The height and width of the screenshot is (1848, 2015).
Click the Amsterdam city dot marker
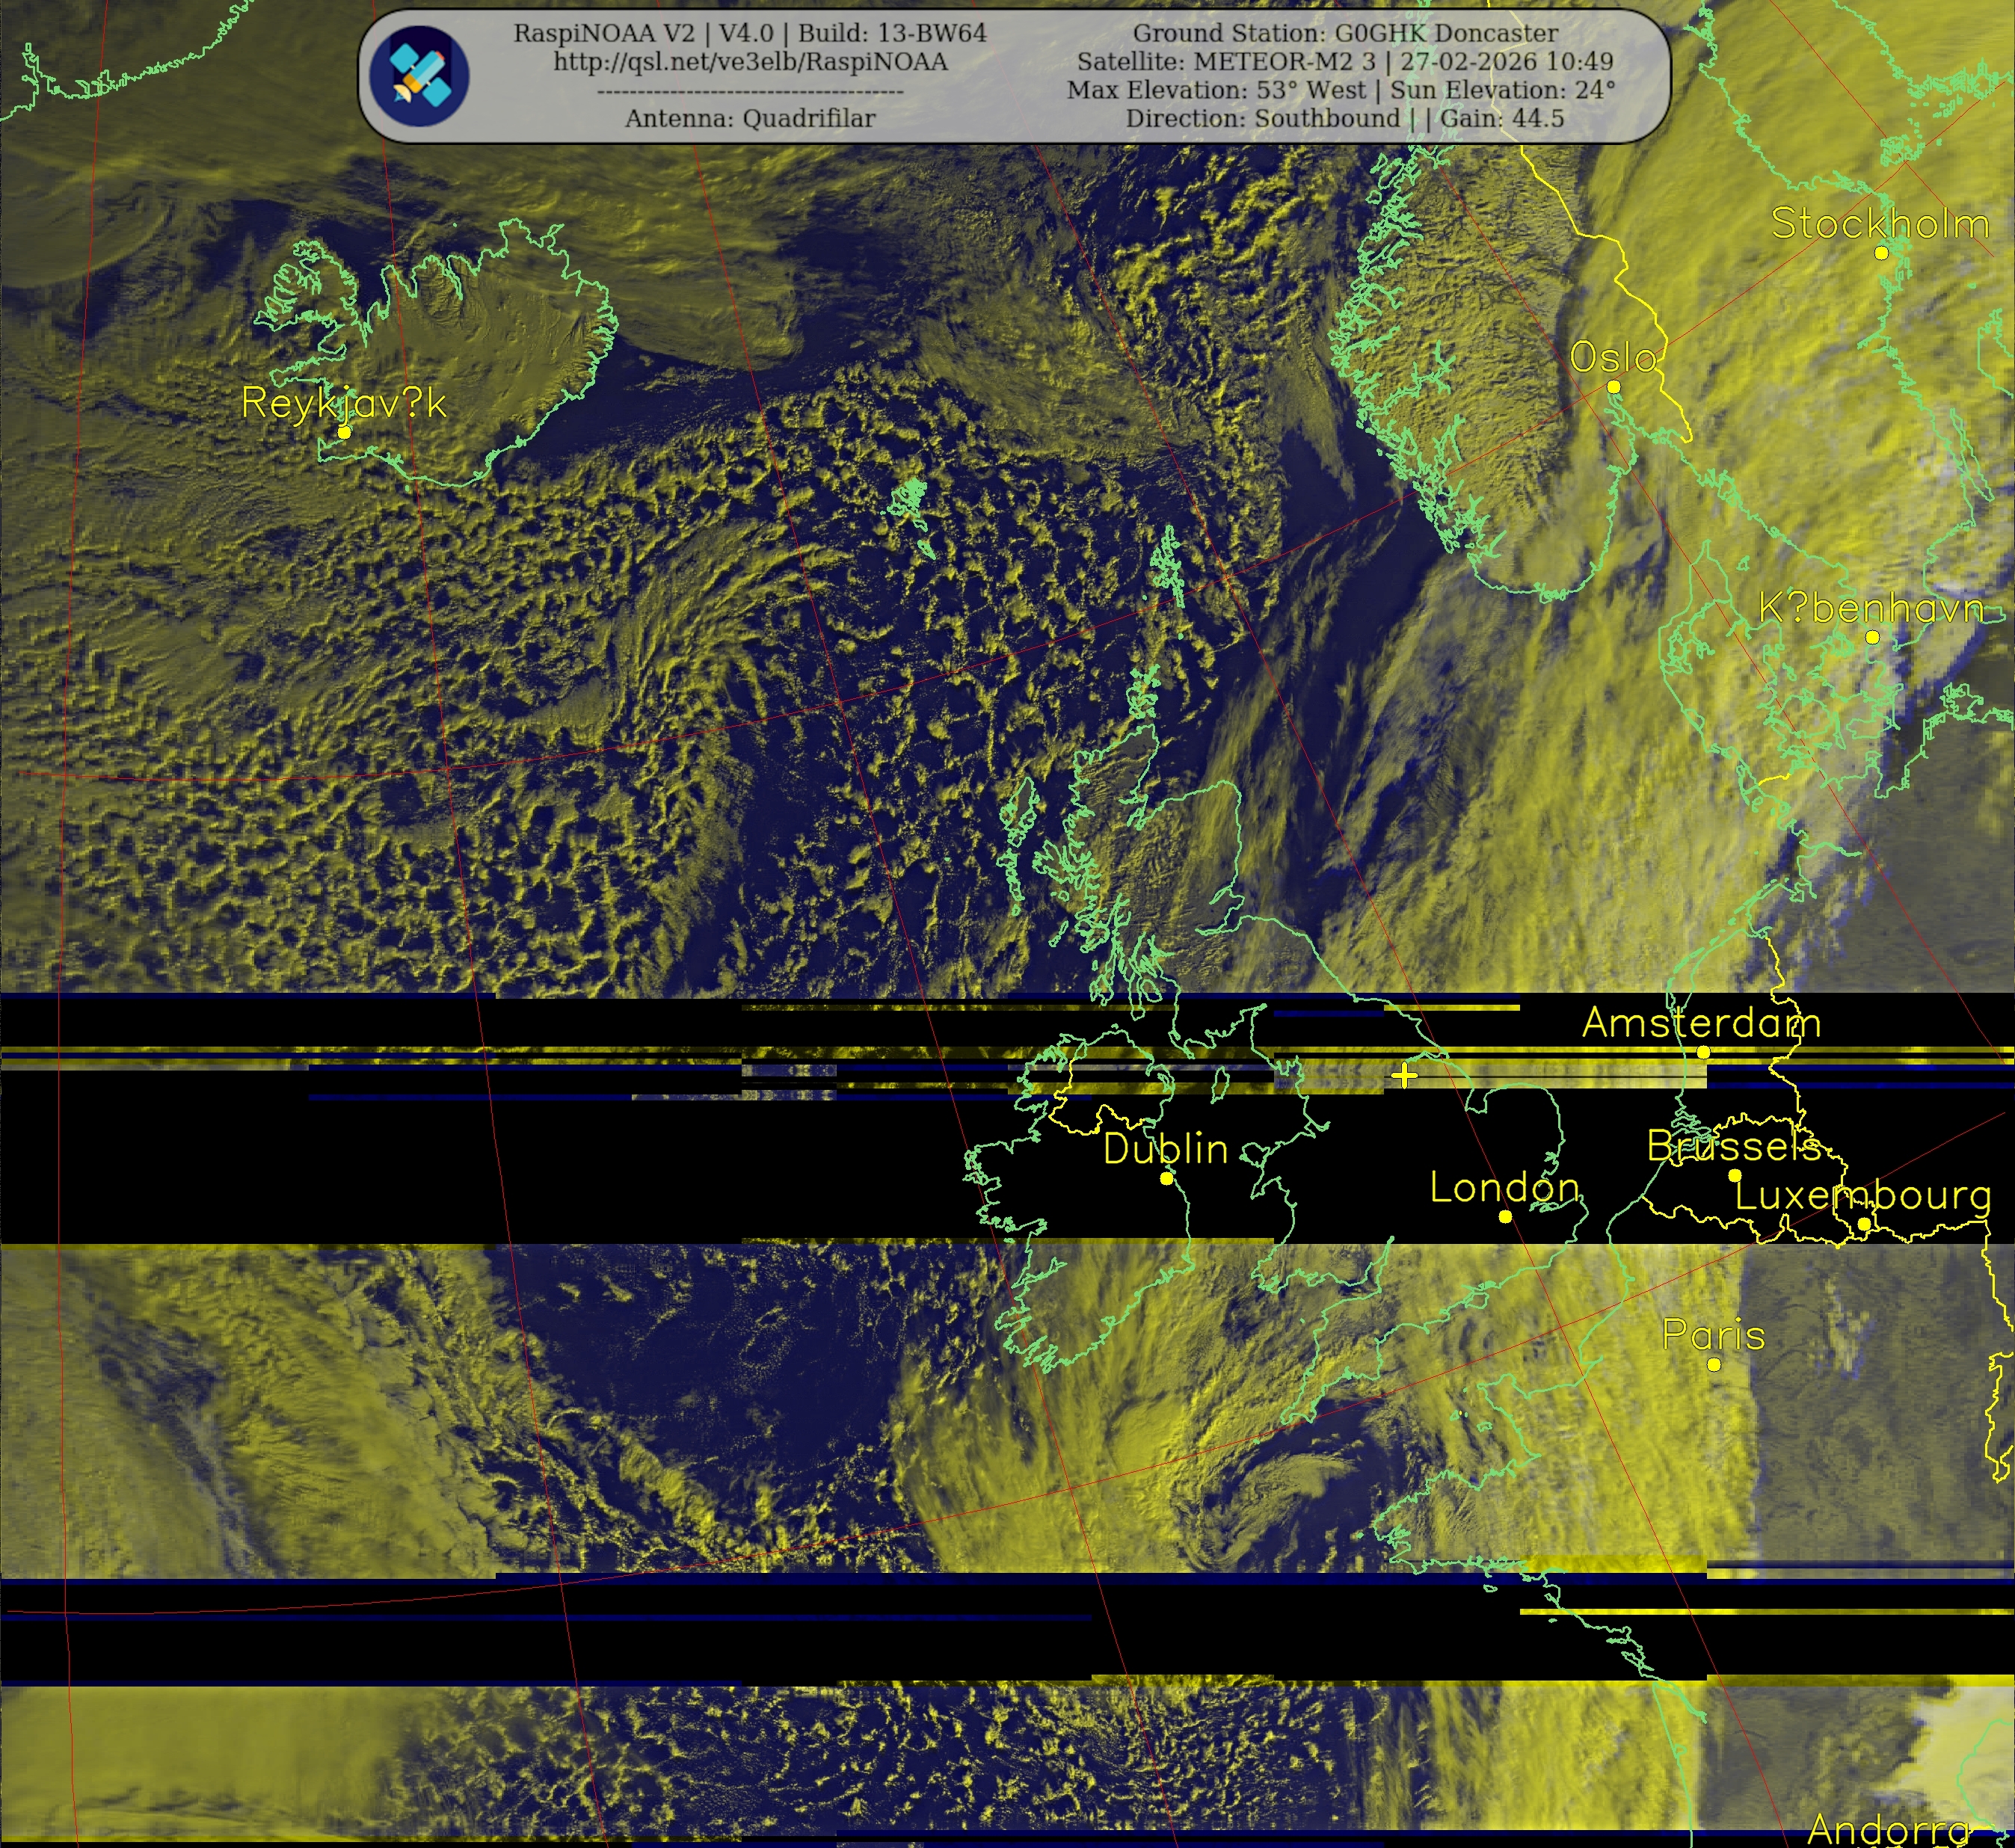pos(1703,1052)
